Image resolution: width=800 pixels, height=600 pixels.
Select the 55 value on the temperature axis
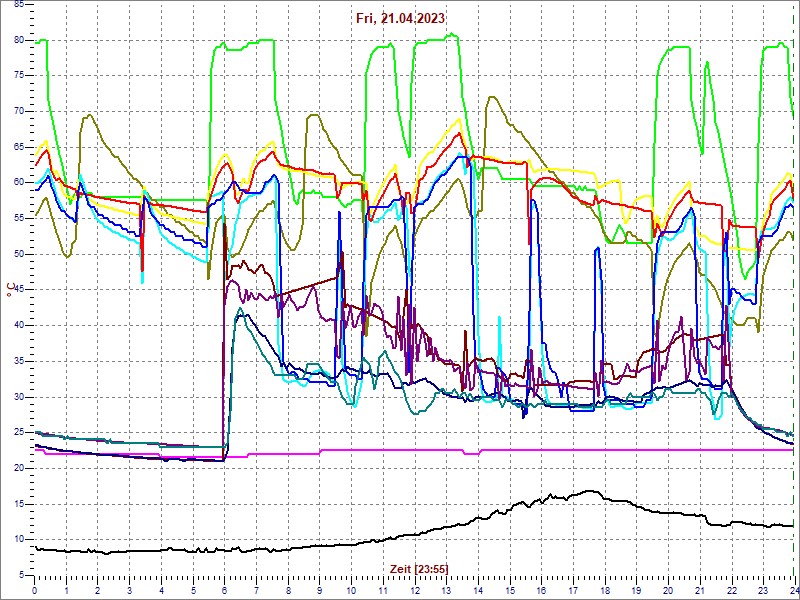(x=18, y=218)
